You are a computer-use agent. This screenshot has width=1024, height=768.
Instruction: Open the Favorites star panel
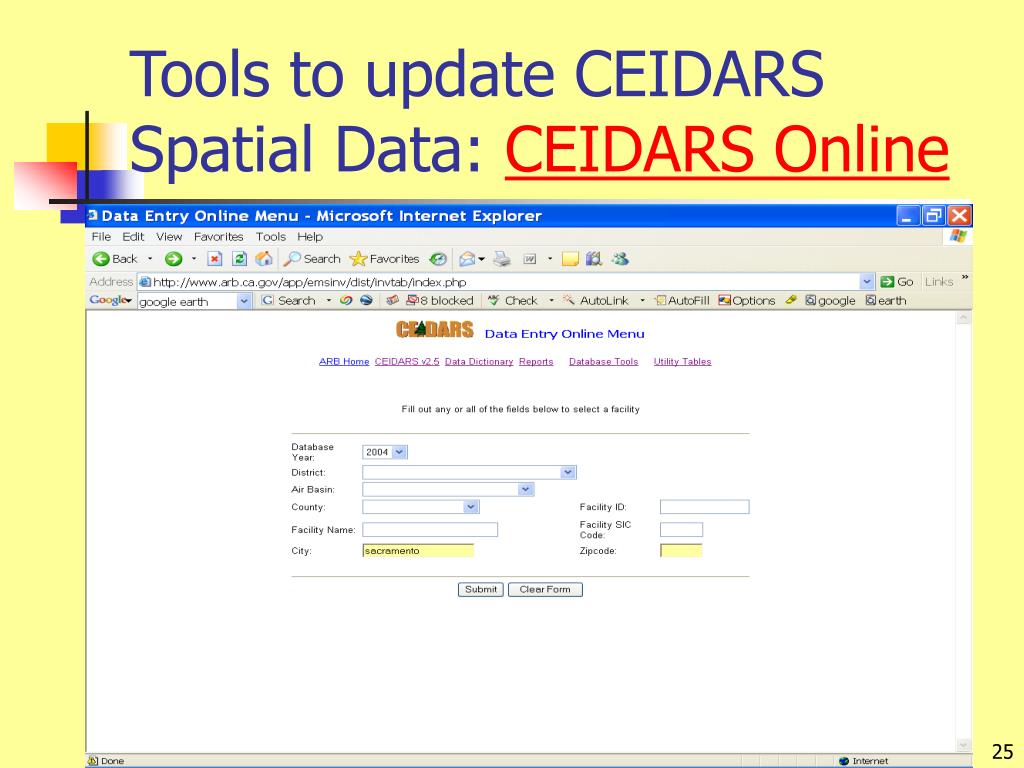tap(385, 259)
